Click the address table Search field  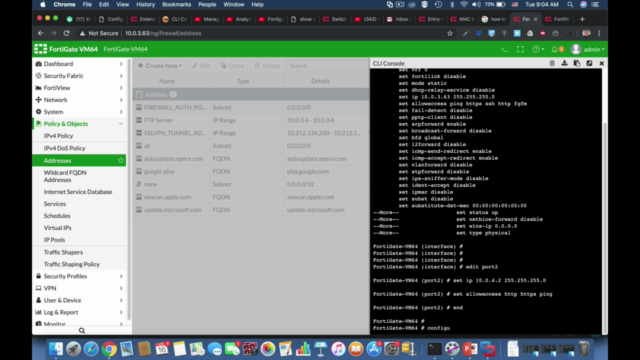(327, 66)
